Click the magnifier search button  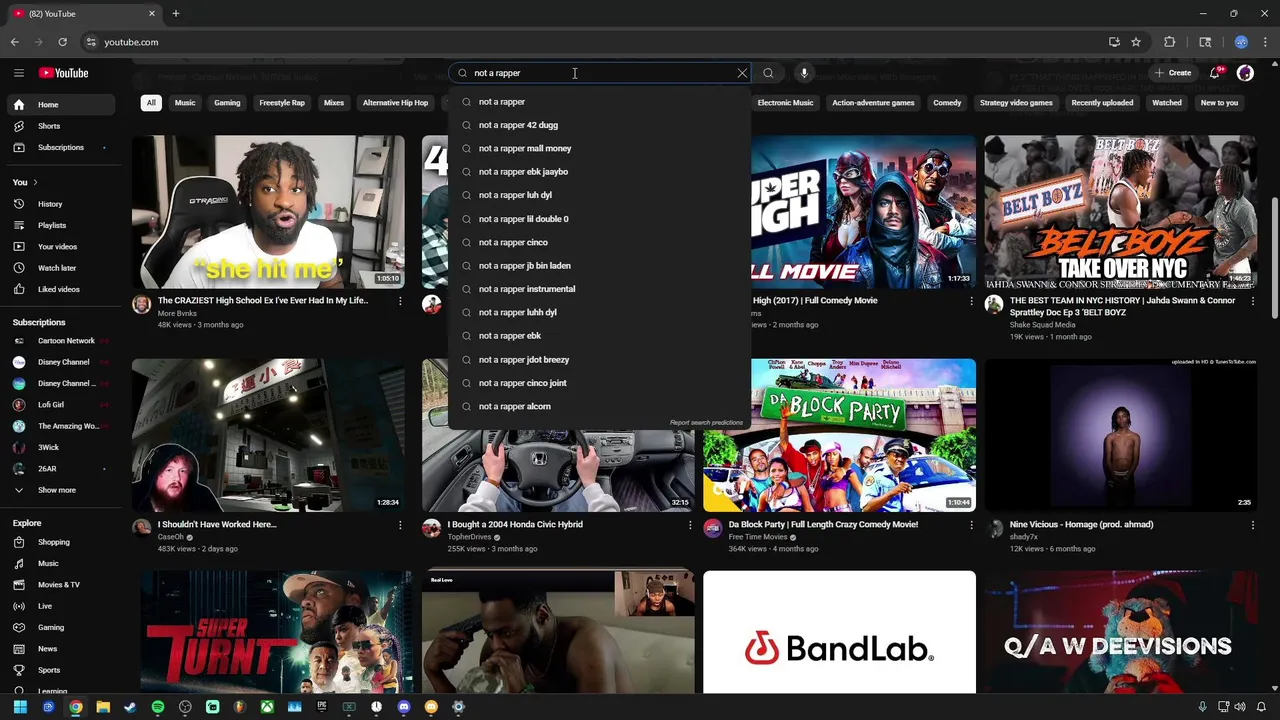point(768,73)
